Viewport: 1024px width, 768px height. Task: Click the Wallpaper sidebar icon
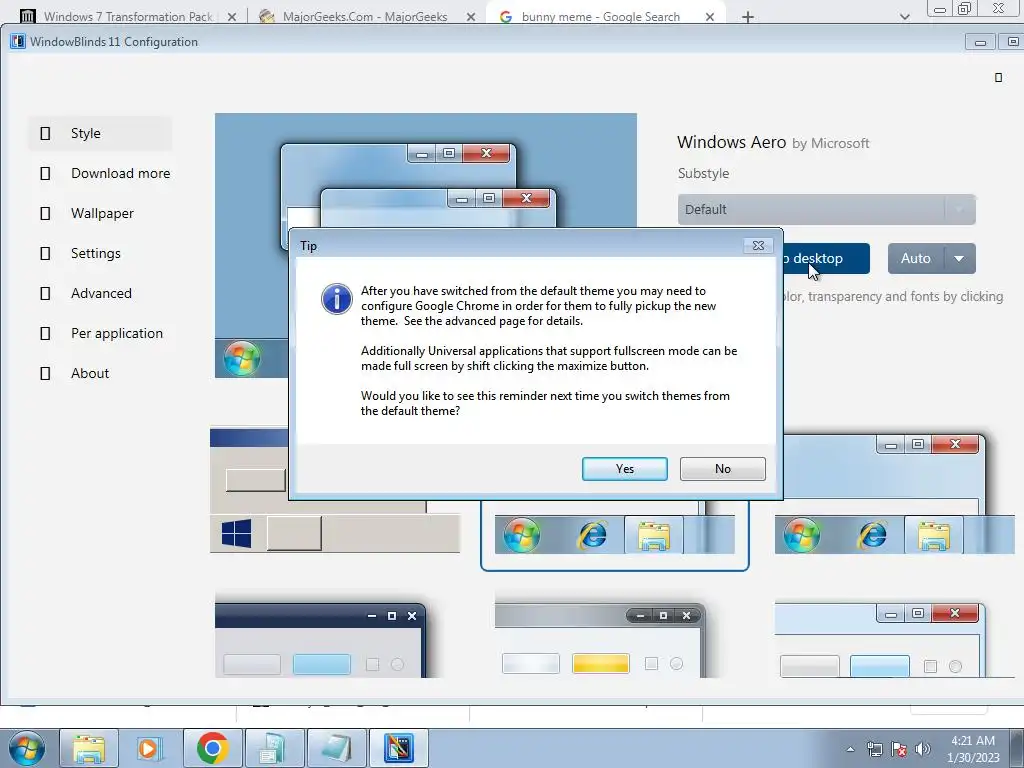[x=45, y=214]
